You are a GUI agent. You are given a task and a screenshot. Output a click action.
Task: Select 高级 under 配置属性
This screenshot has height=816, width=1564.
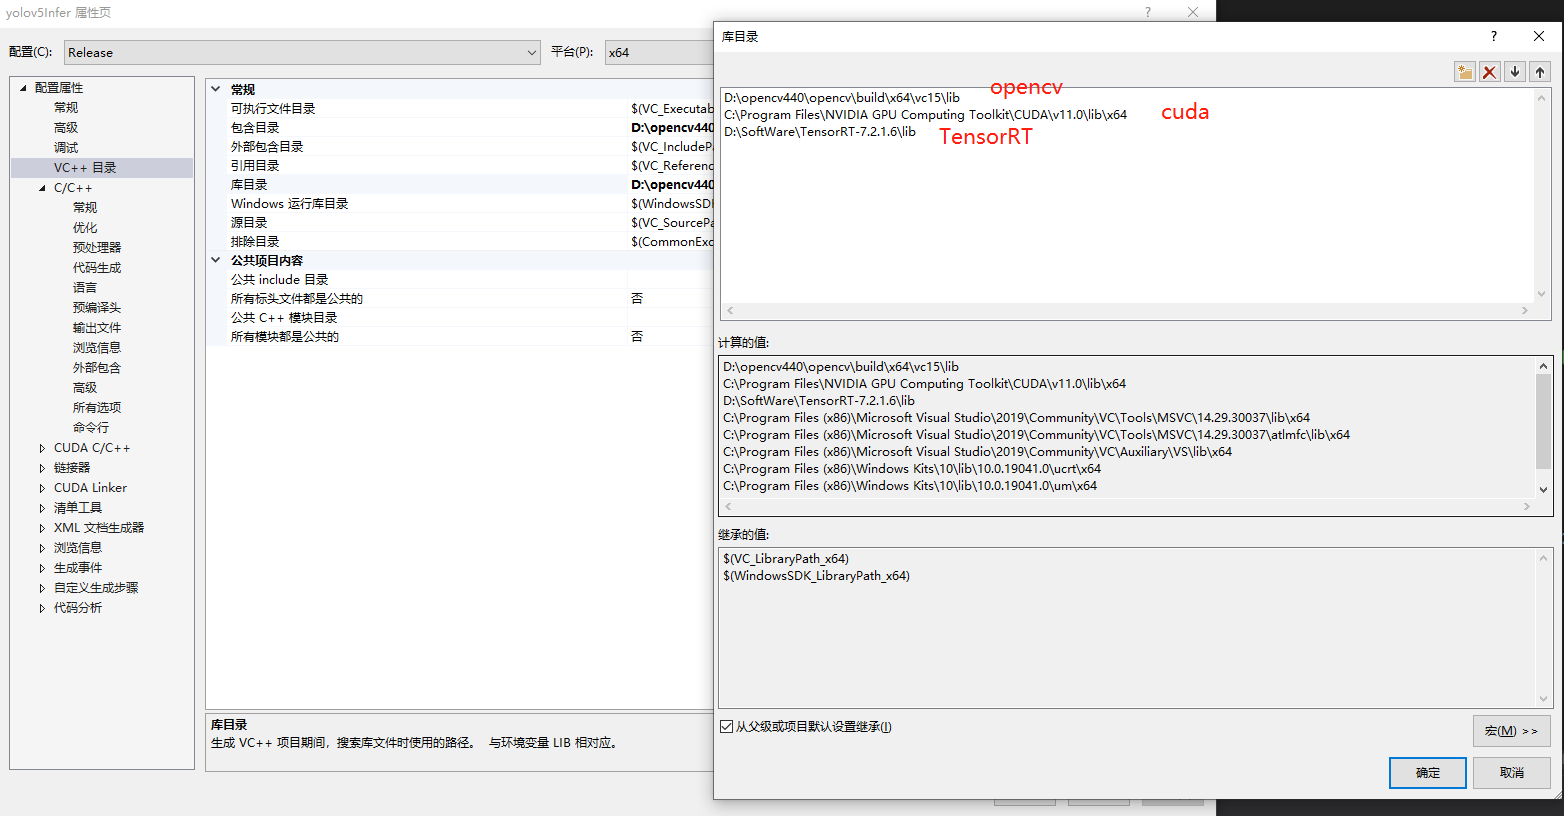click(66, 128)
